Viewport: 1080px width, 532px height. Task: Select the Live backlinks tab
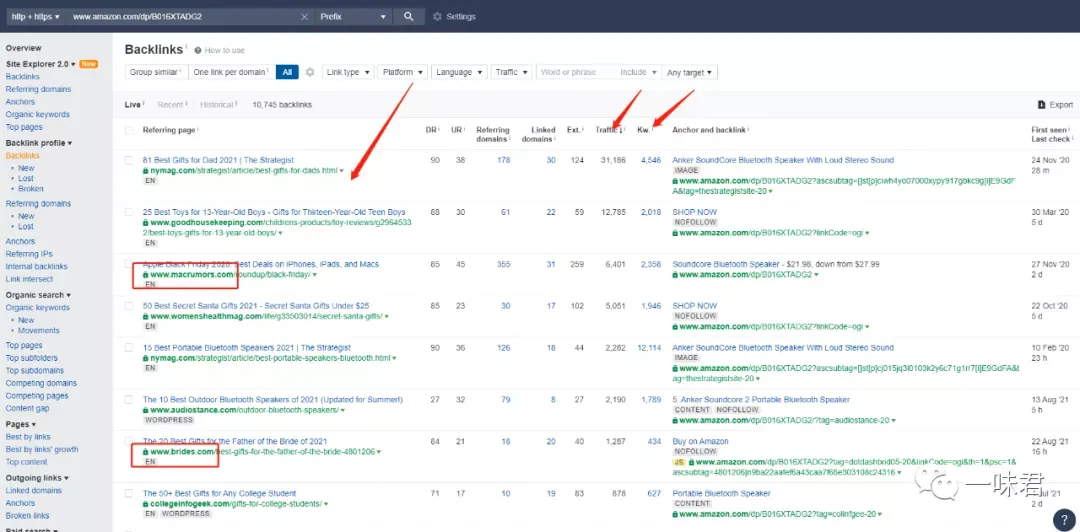point(132,105)
